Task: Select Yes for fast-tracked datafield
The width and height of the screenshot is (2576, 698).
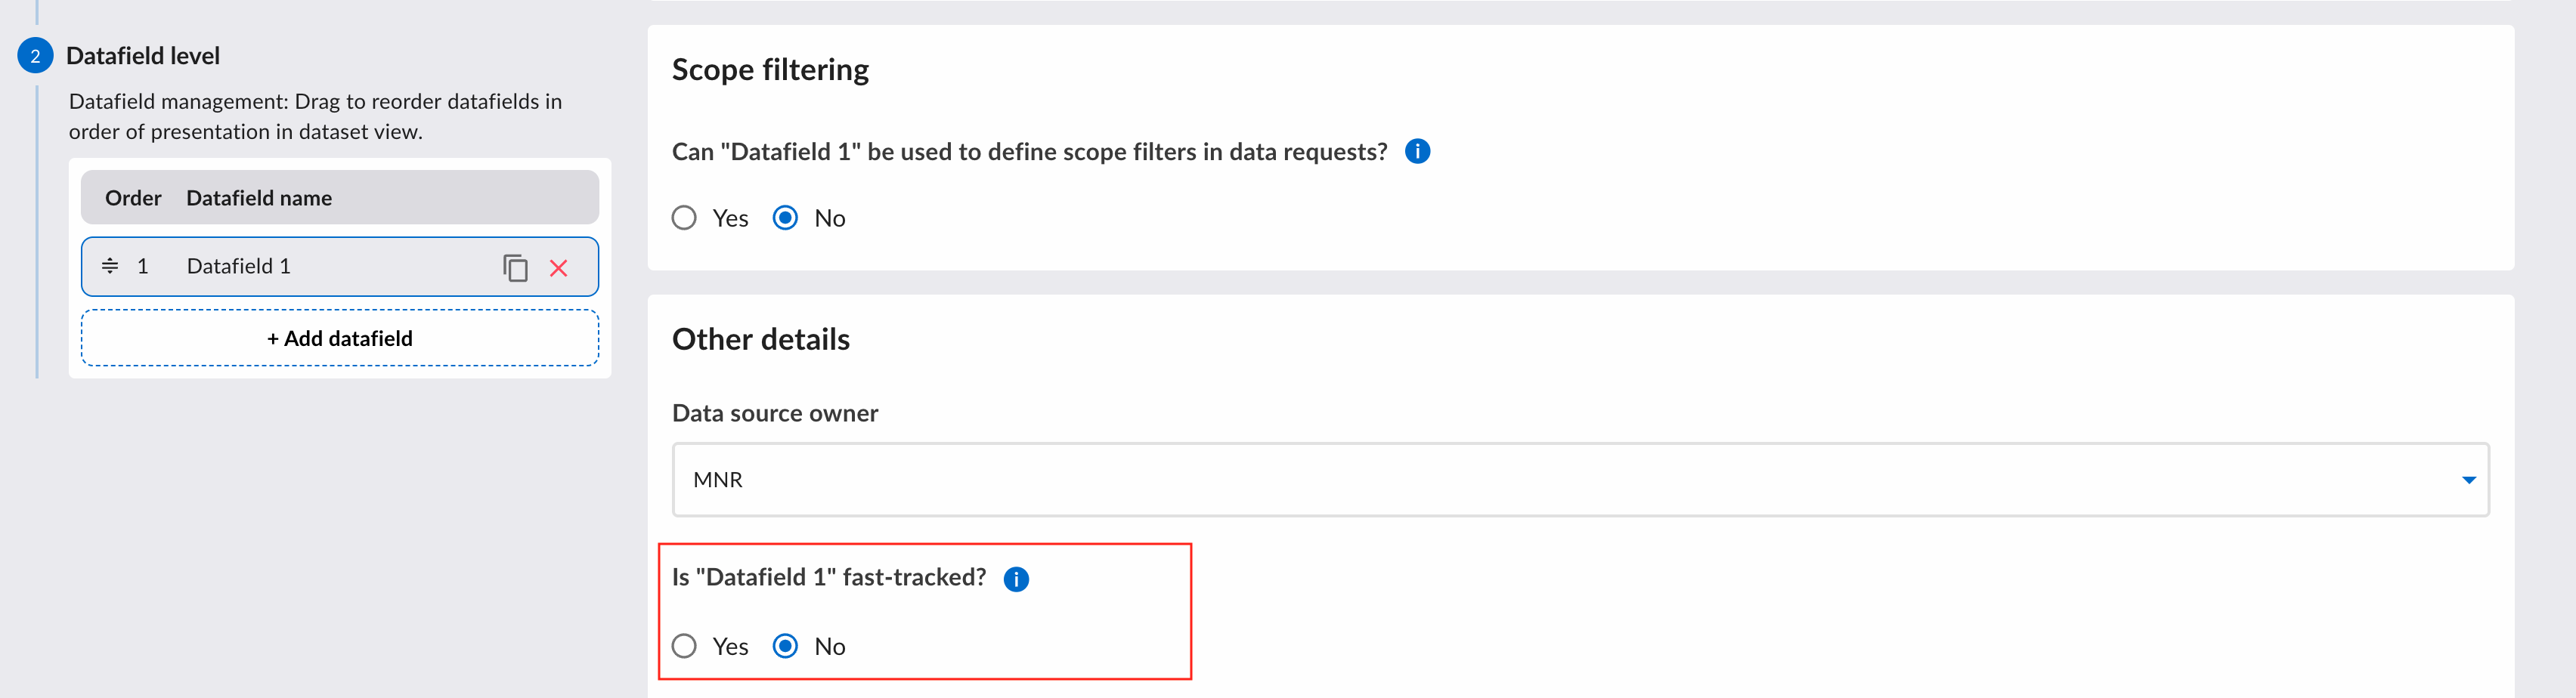Action: click(x=684, y=646)
